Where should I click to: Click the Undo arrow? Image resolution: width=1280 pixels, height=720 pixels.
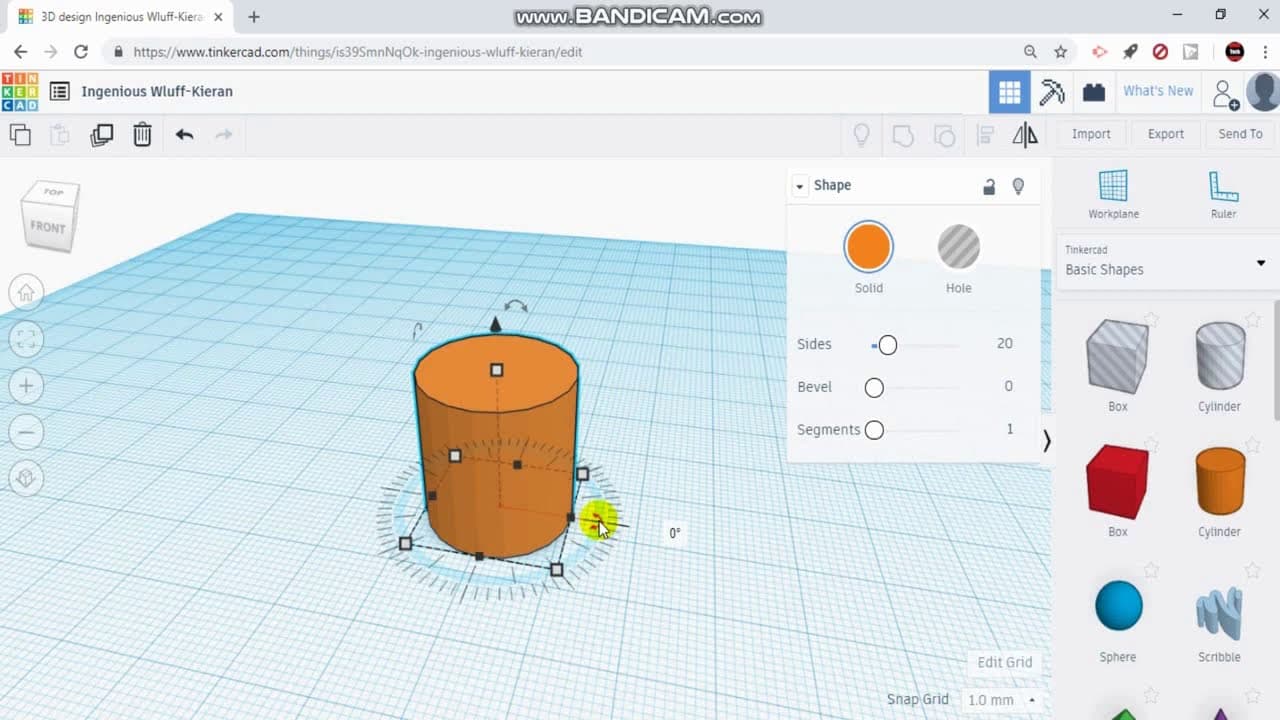coord(184,134)
